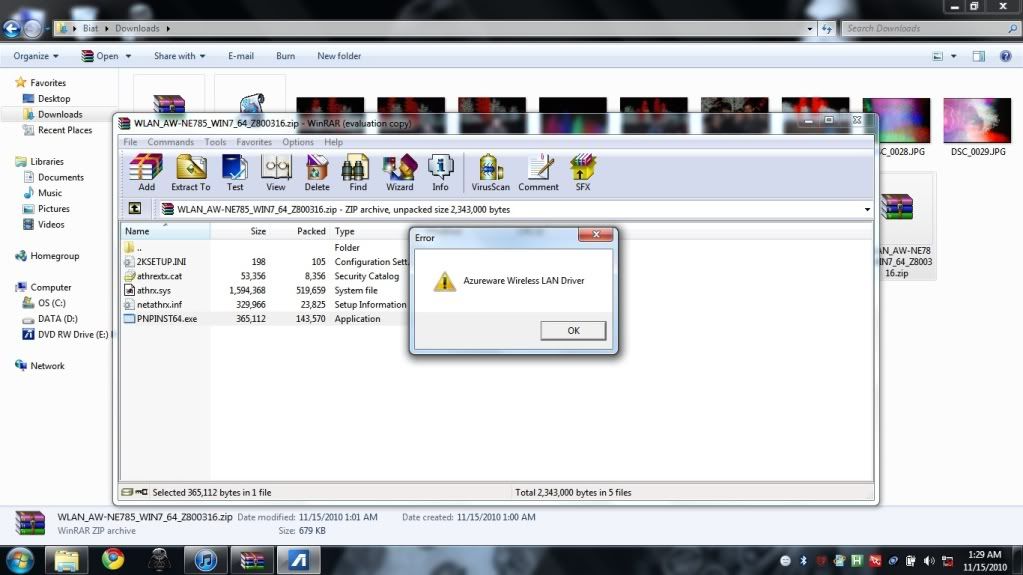The height and width of the screenshot is (575, 1023).
Task: Open the Organize dropdown in Explorer
Action: 36,56
